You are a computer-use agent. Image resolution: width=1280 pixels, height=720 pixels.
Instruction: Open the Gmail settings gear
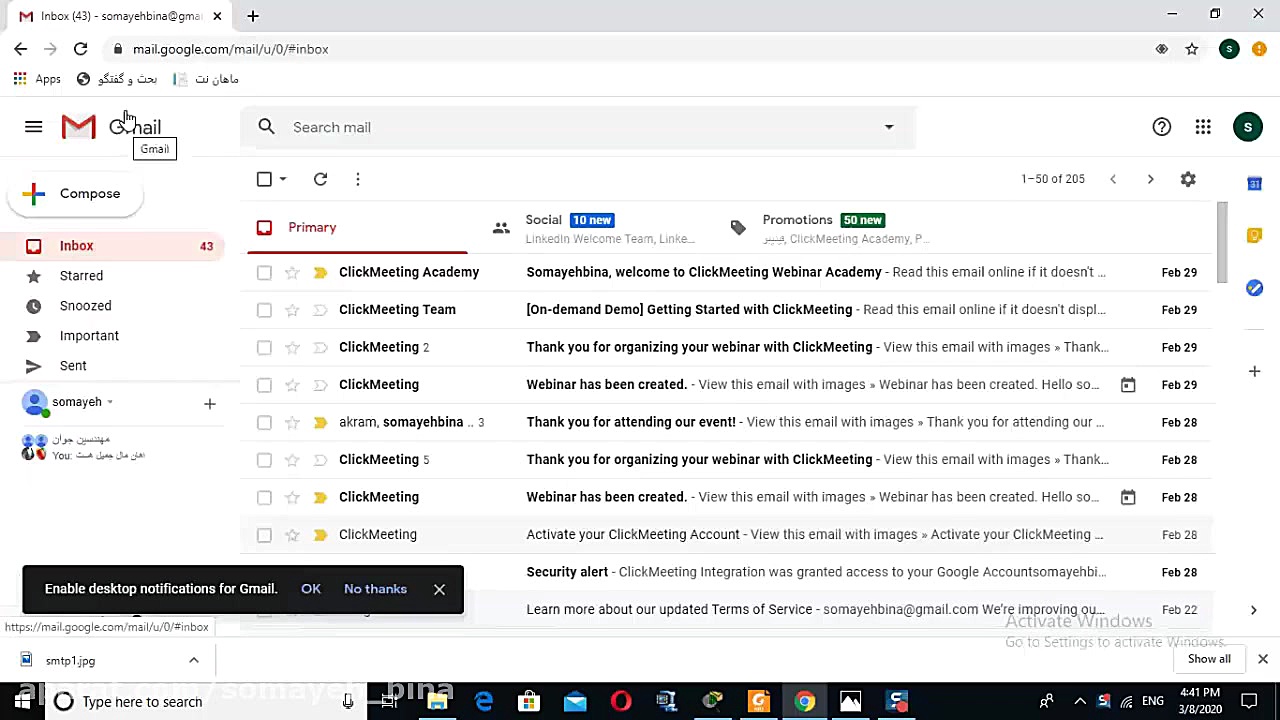[1188, 179]
